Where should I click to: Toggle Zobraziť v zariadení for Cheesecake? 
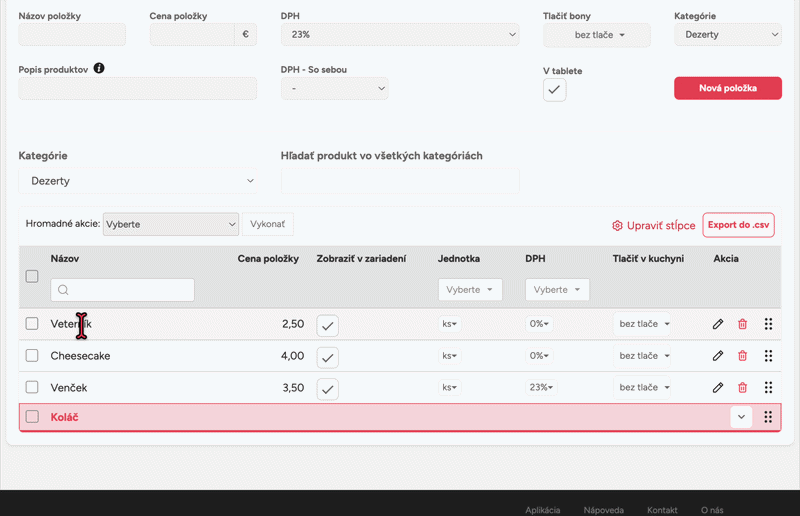tap(328, 357)
